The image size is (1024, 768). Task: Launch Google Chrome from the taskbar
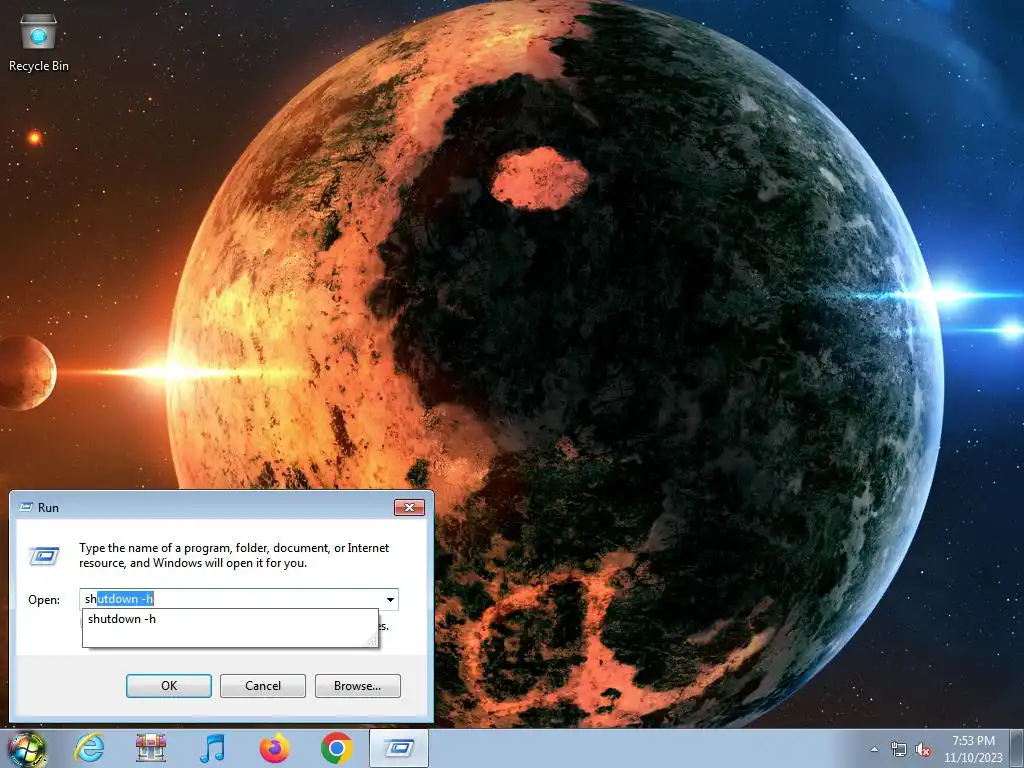pyautogui.click(x=337, y=748)
